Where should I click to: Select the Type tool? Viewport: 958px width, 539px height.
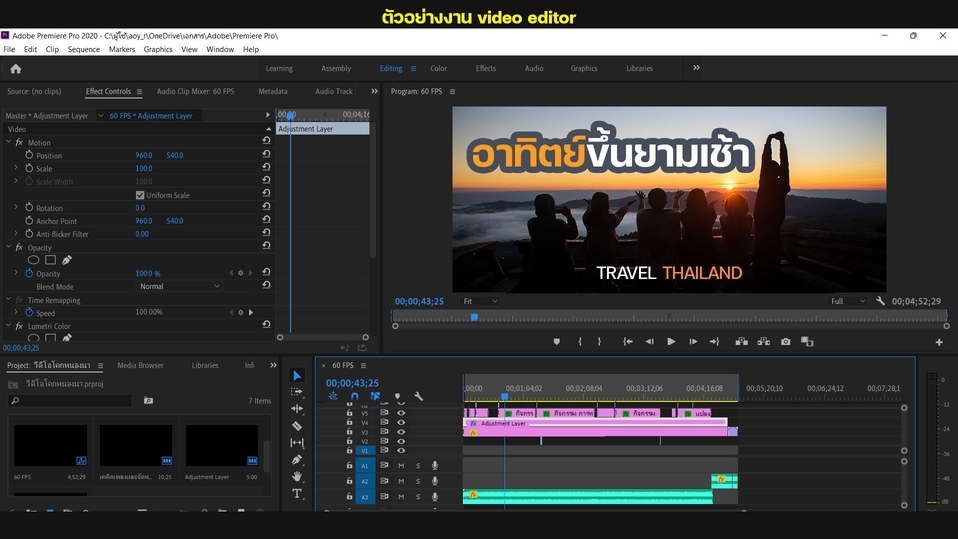(x=297, y=493)
